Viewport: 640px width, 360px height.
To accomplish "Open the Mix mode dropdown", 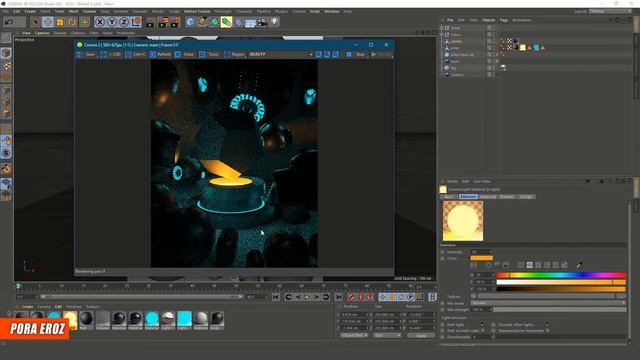I will [x=548, y=303].
